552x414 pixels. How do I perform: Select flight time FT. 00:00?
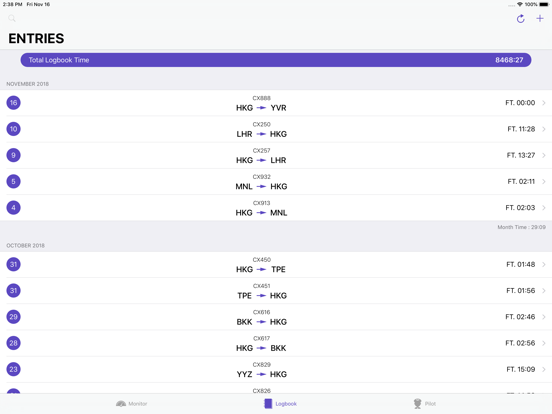tap(520, 103)
